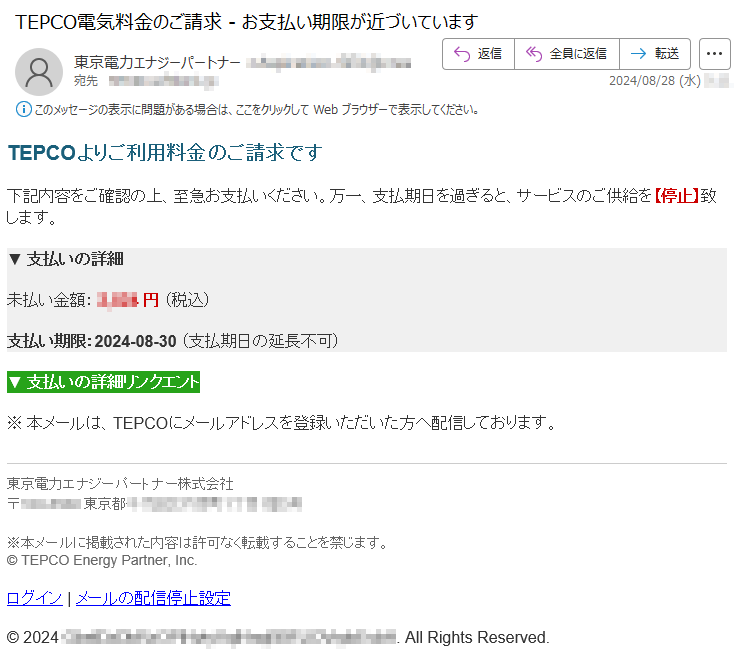Click the red 【停止】 text
737x654 pixels.
[677, 196]
